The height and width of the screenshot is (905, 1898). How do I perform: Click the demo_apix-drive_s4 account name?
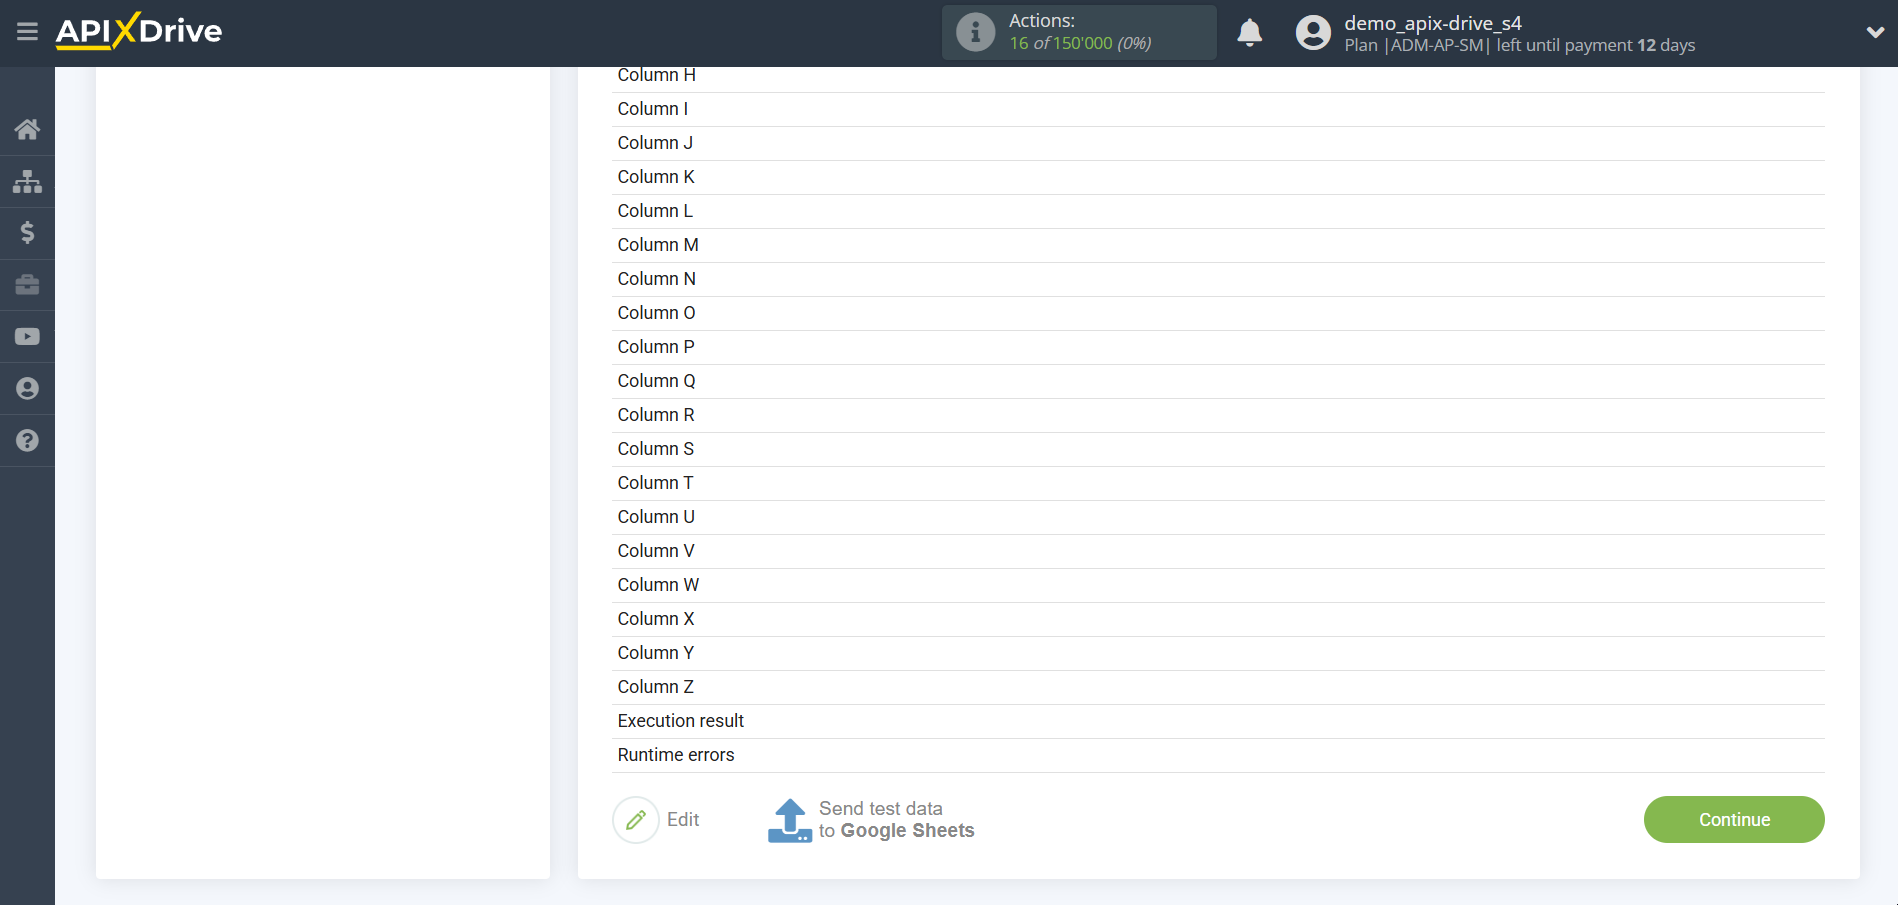coord(1432,23)
